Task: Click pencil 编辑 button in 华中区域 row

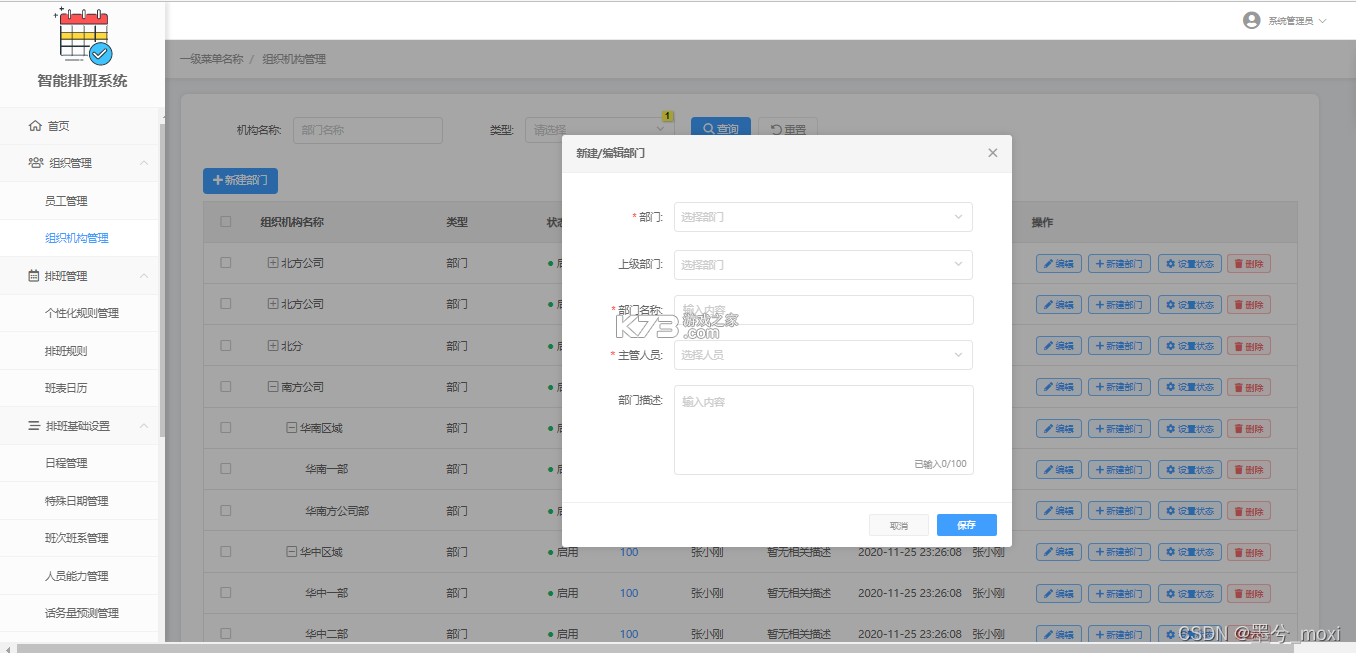Action: (1058, 552)
